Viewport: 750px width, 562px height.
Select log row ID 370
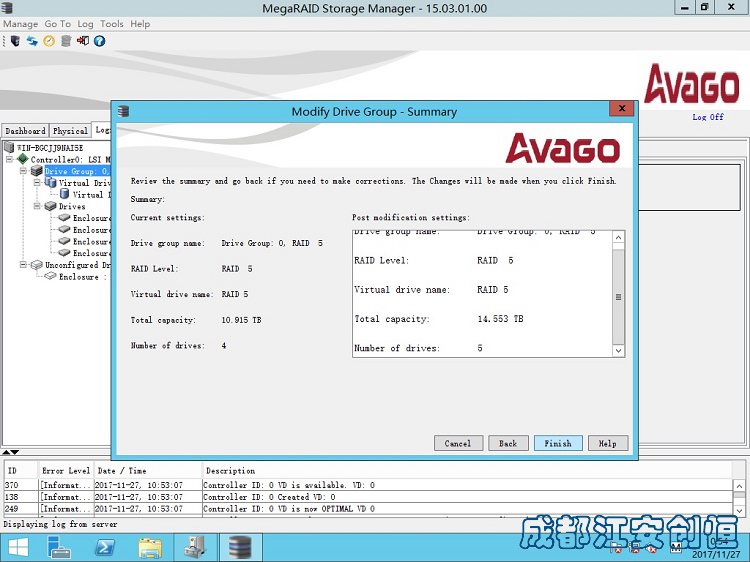368,485
